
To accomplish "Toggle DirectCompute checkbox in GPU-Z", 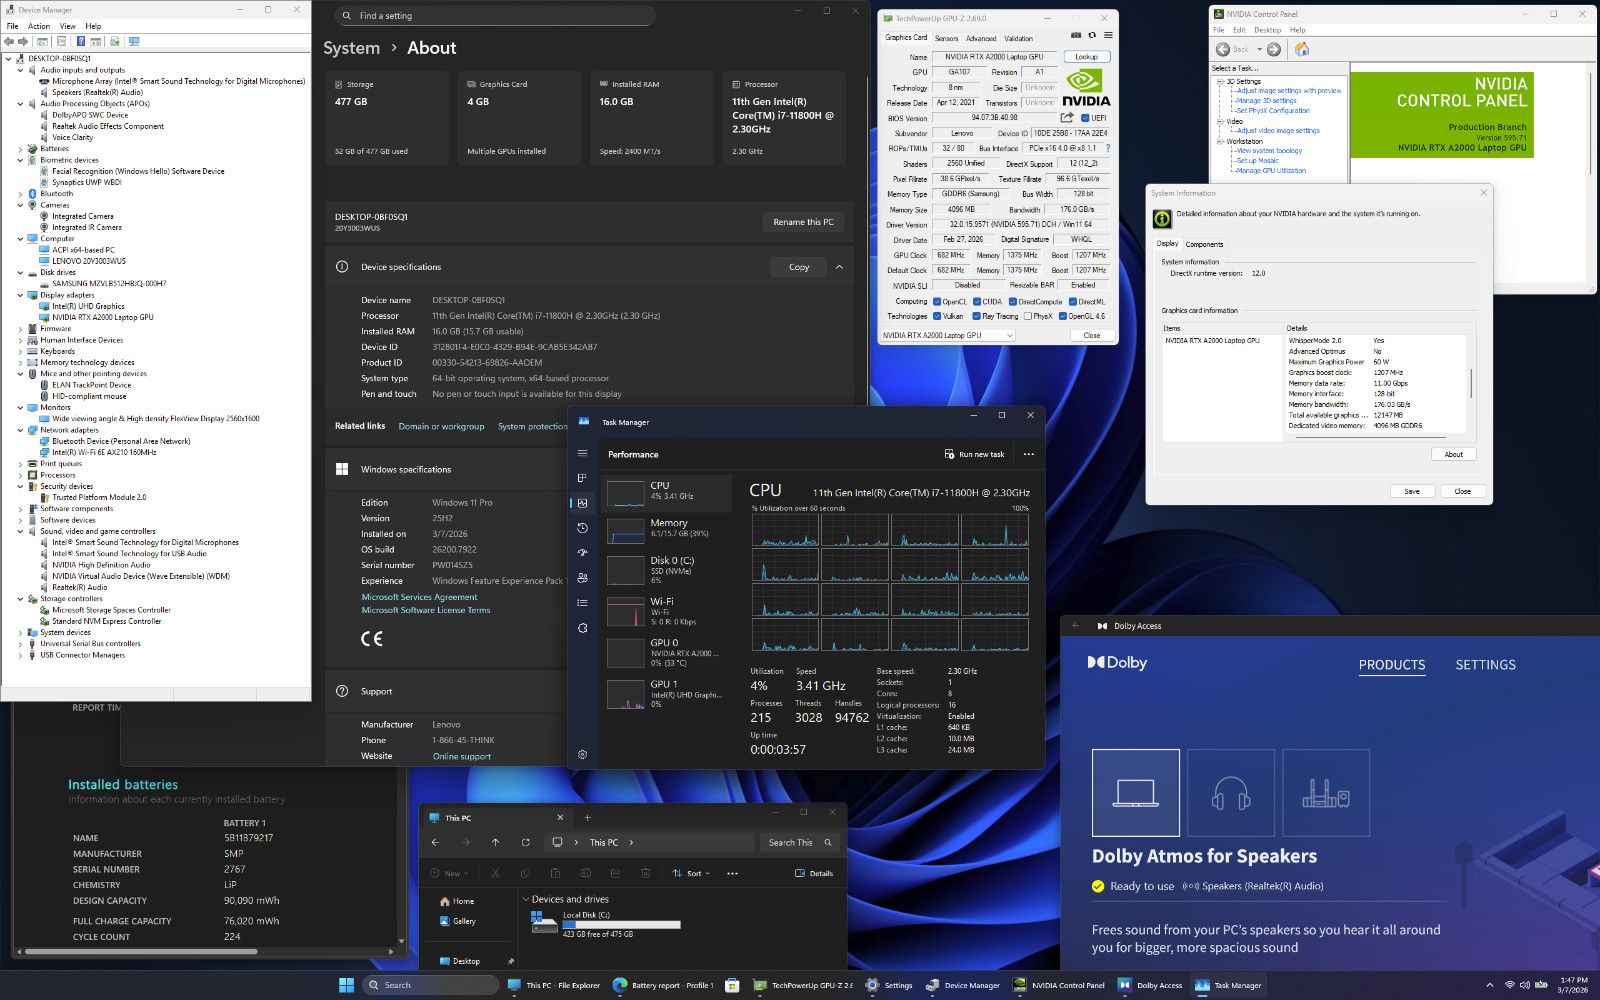I will coord(1013,301).
